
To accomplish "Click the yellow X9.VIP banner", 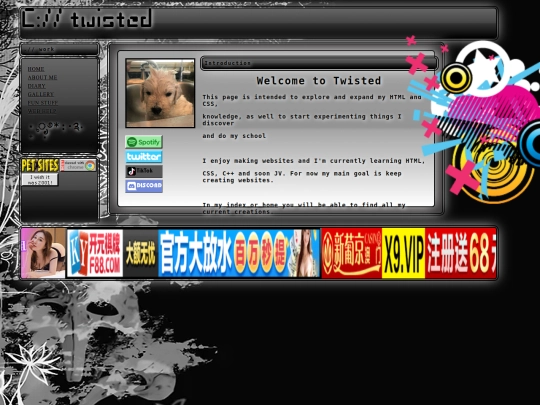I will coord(404,253).
